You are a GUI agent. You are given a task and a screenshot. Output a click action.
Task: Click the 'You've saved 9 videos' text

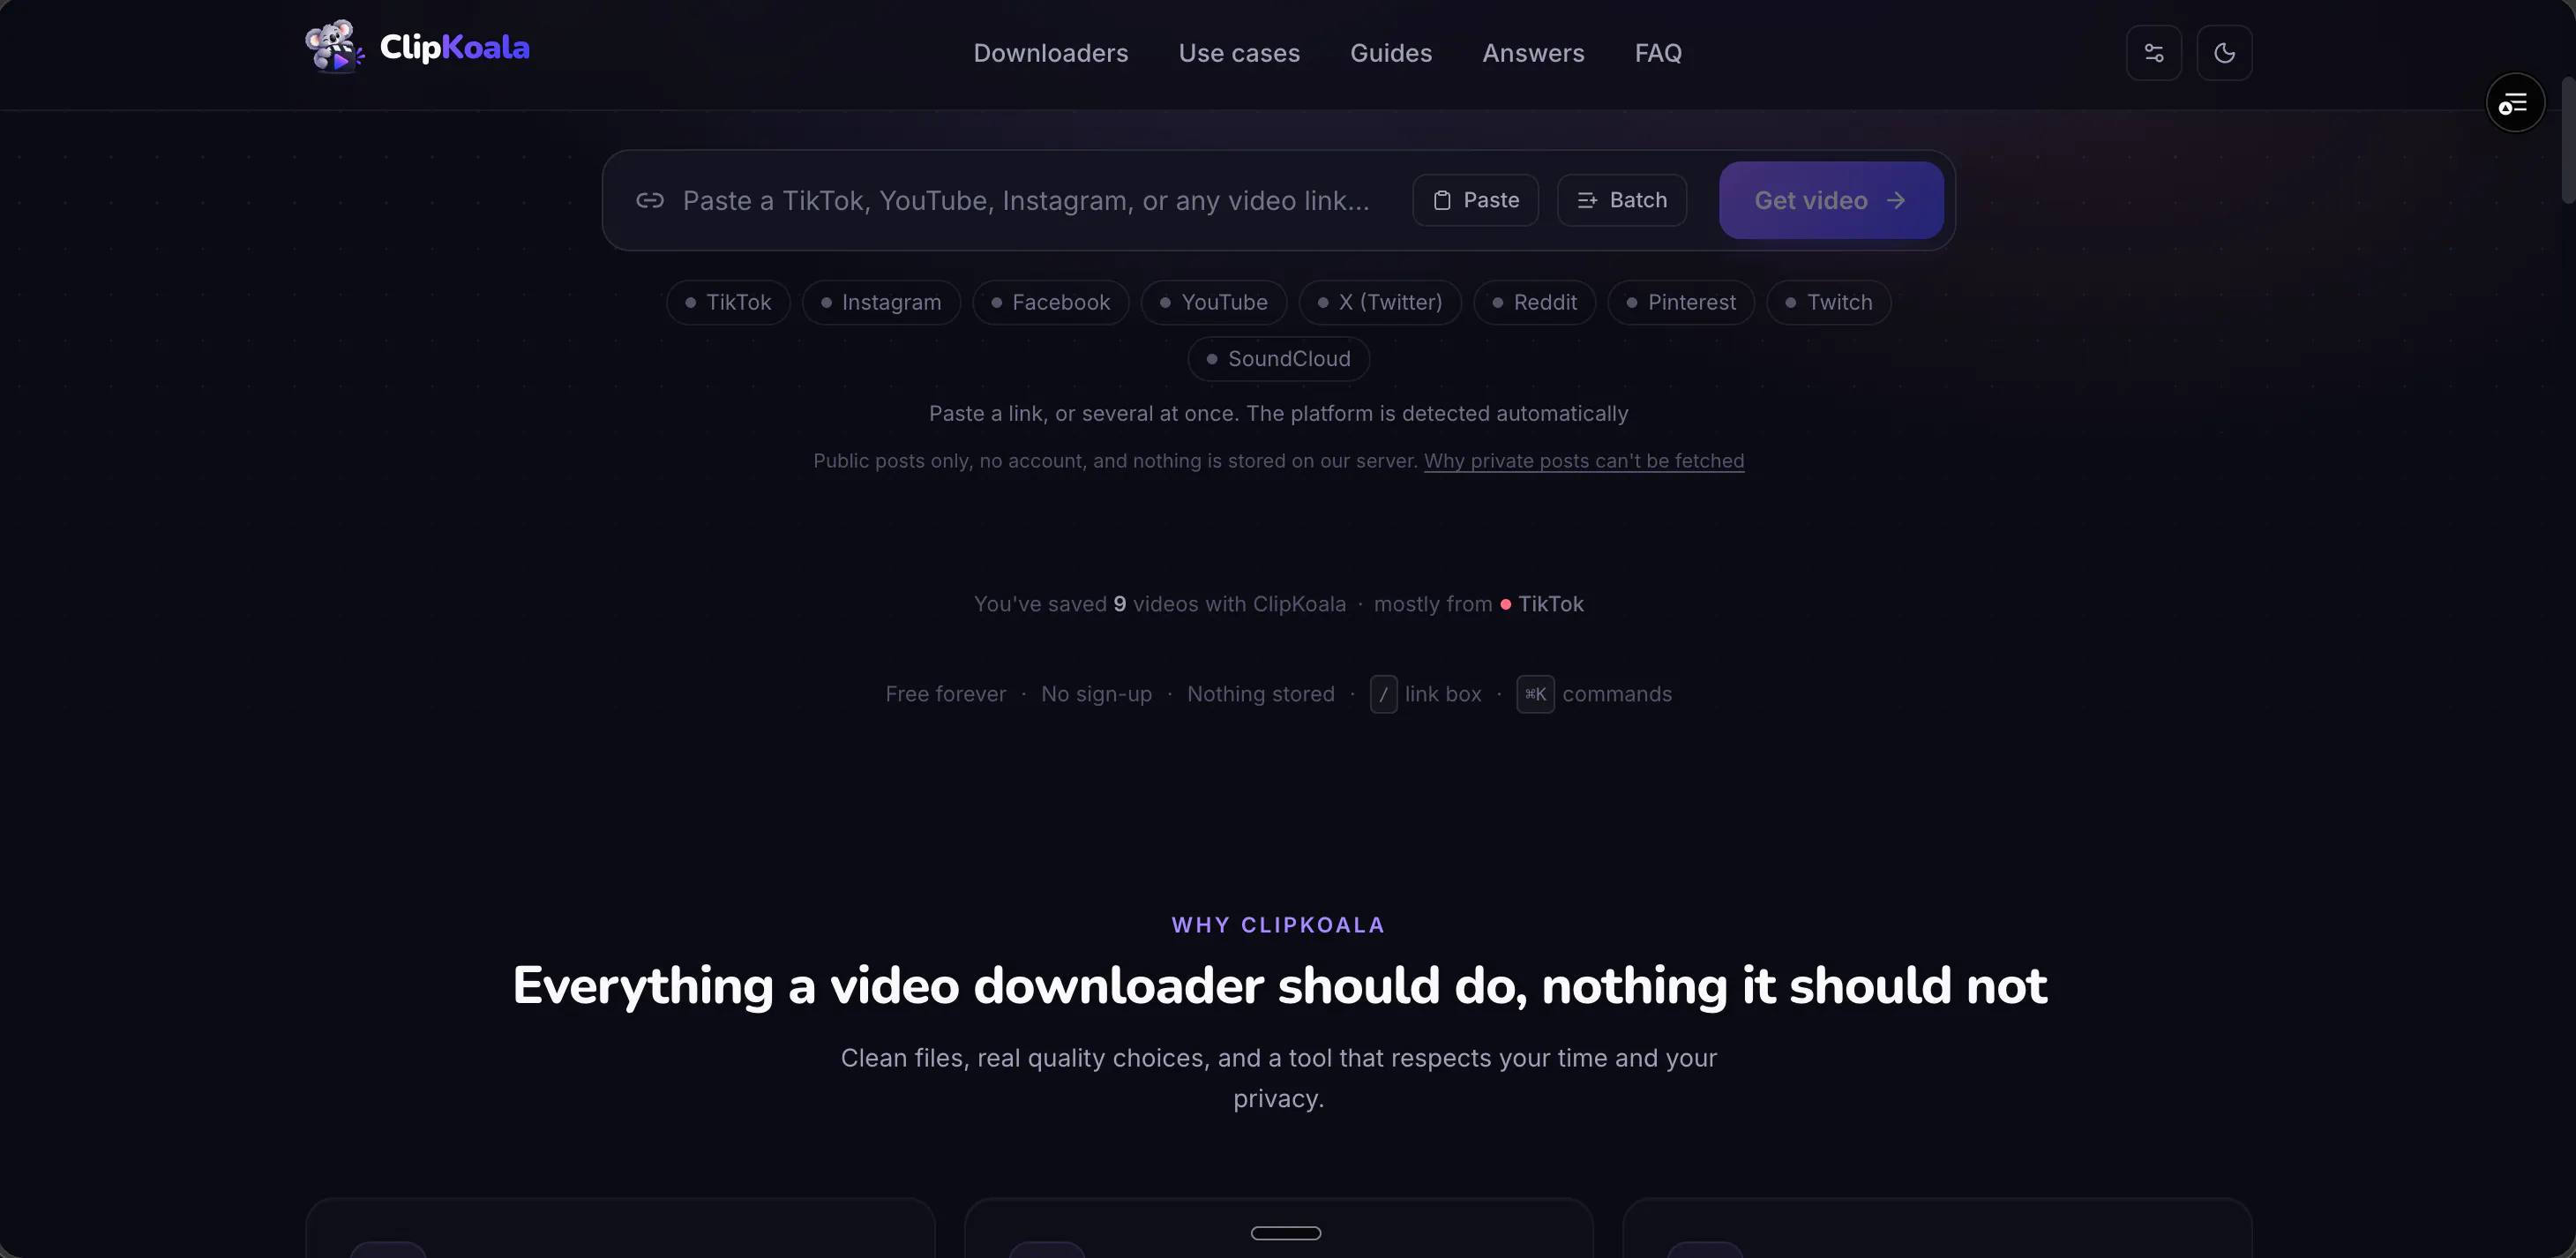click(1159, 604)
